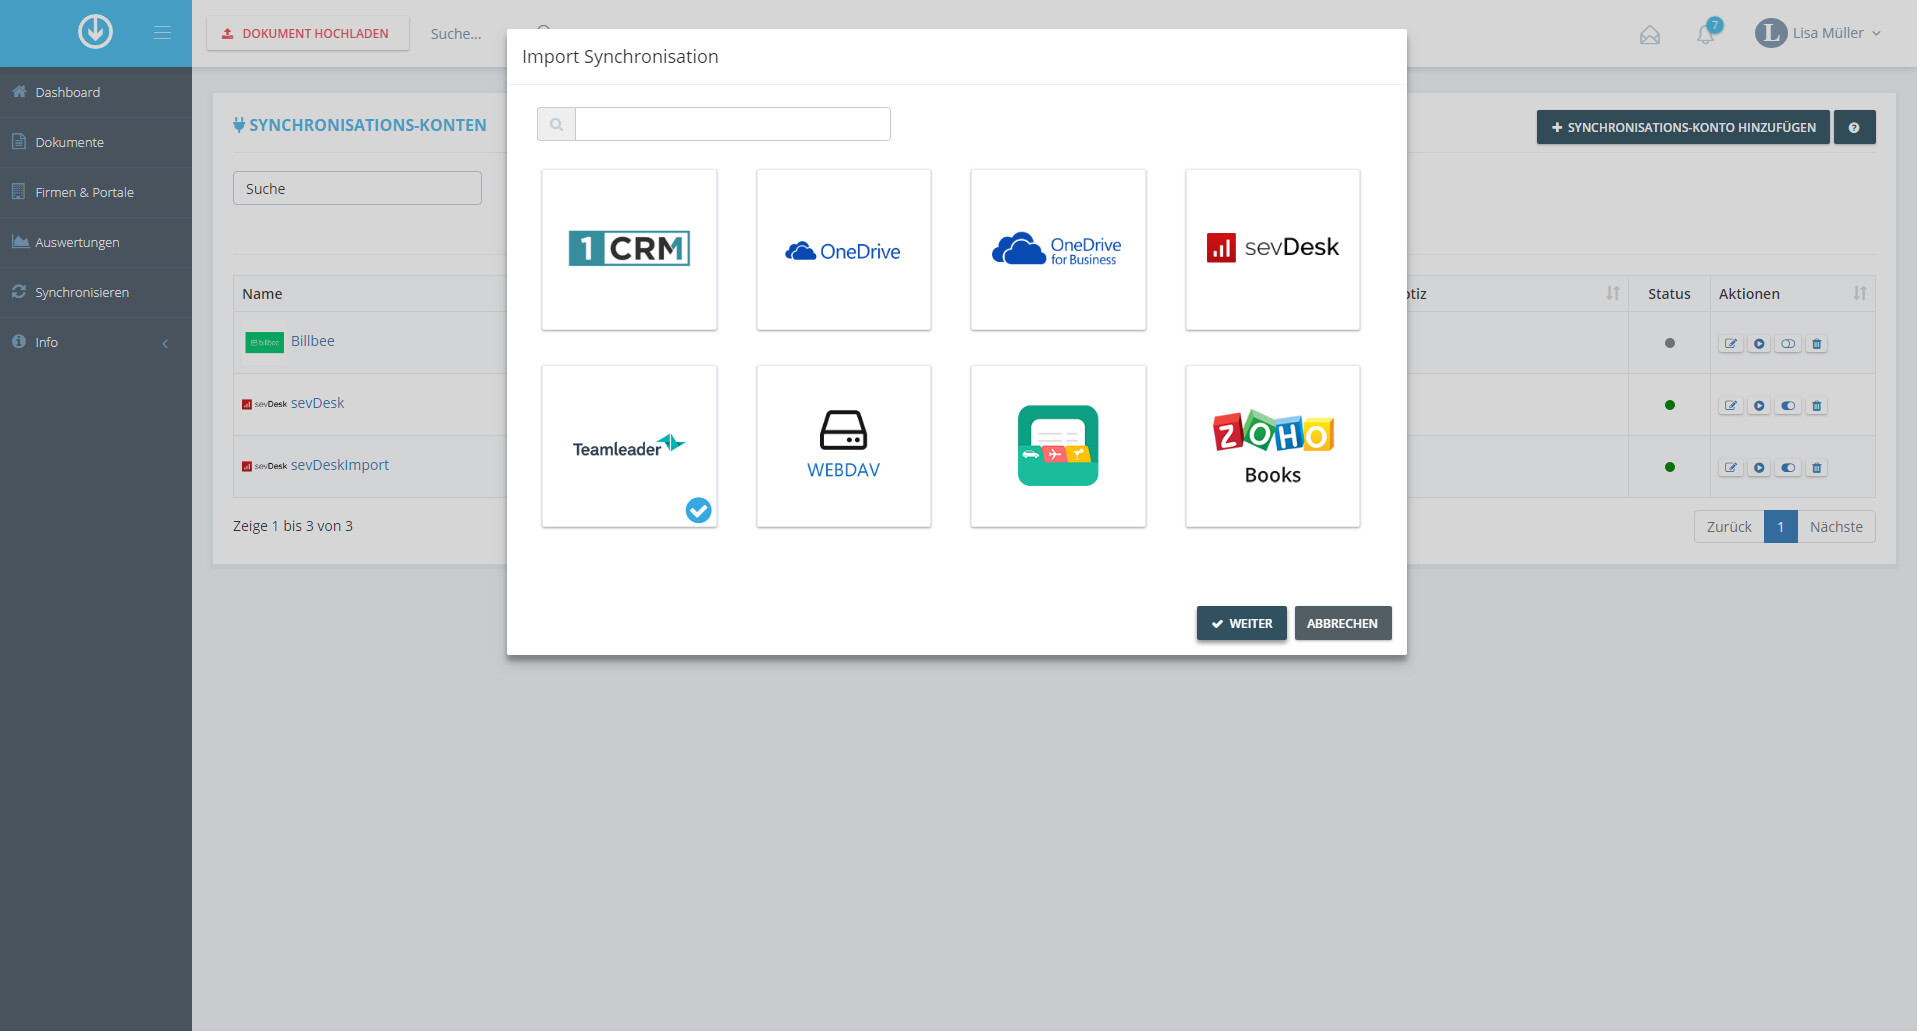Toggle the hamburger sidebar menu
The height and width of the screenshot is (1031, 1917).
pyautogui.click(x=162, y=33)
